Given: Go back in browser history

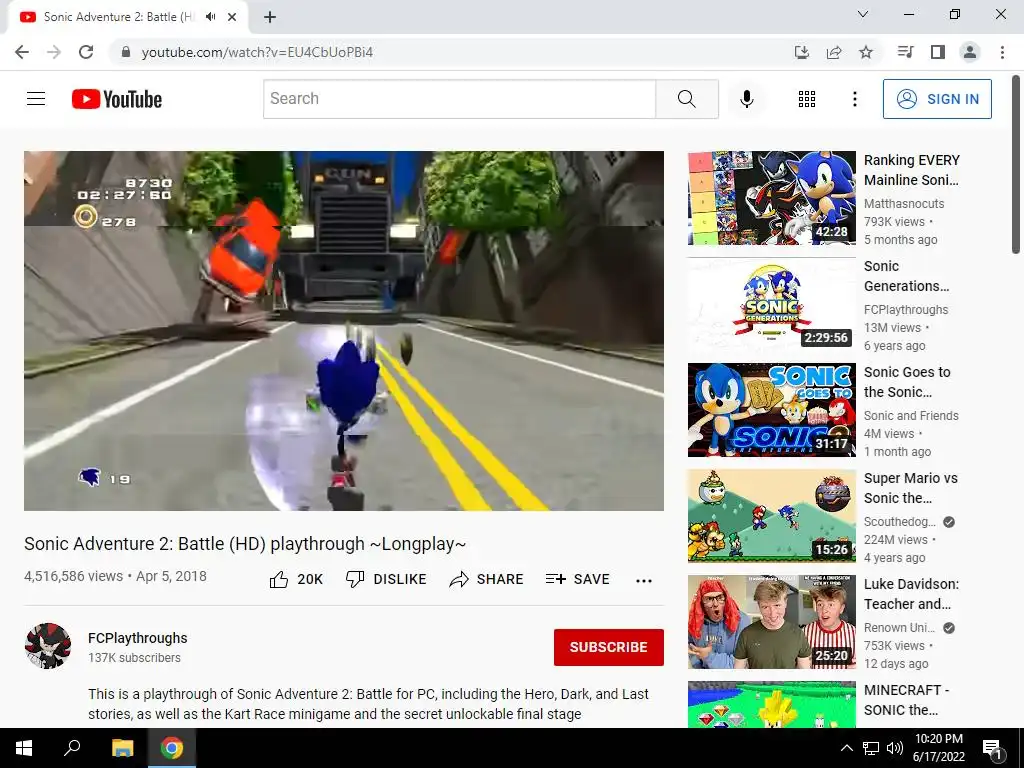Looking at the screenshot, I should coord(22,52).
